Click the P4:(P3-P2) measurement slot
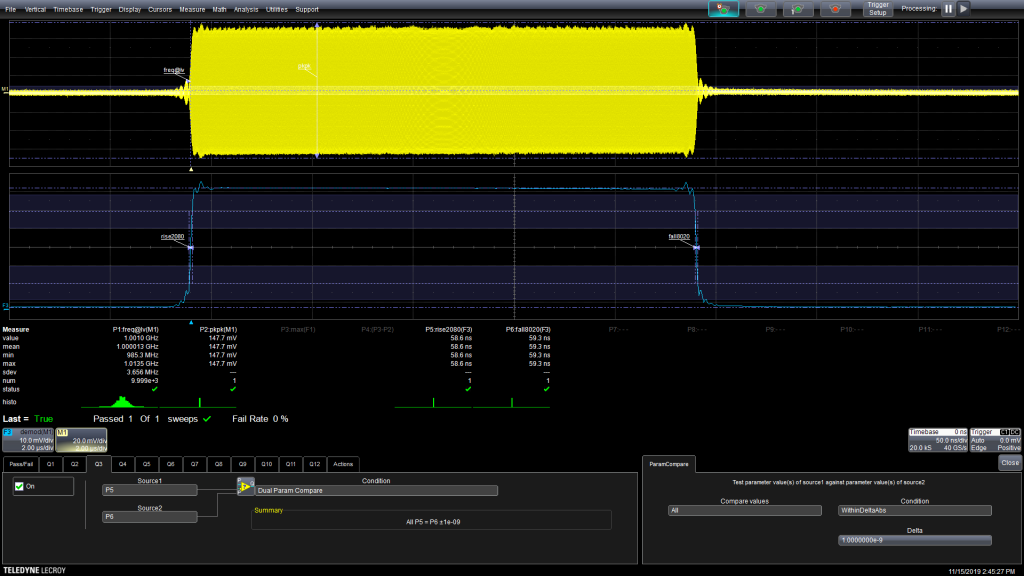Viewport: 1024px width, 576px height. pos(377,330)
